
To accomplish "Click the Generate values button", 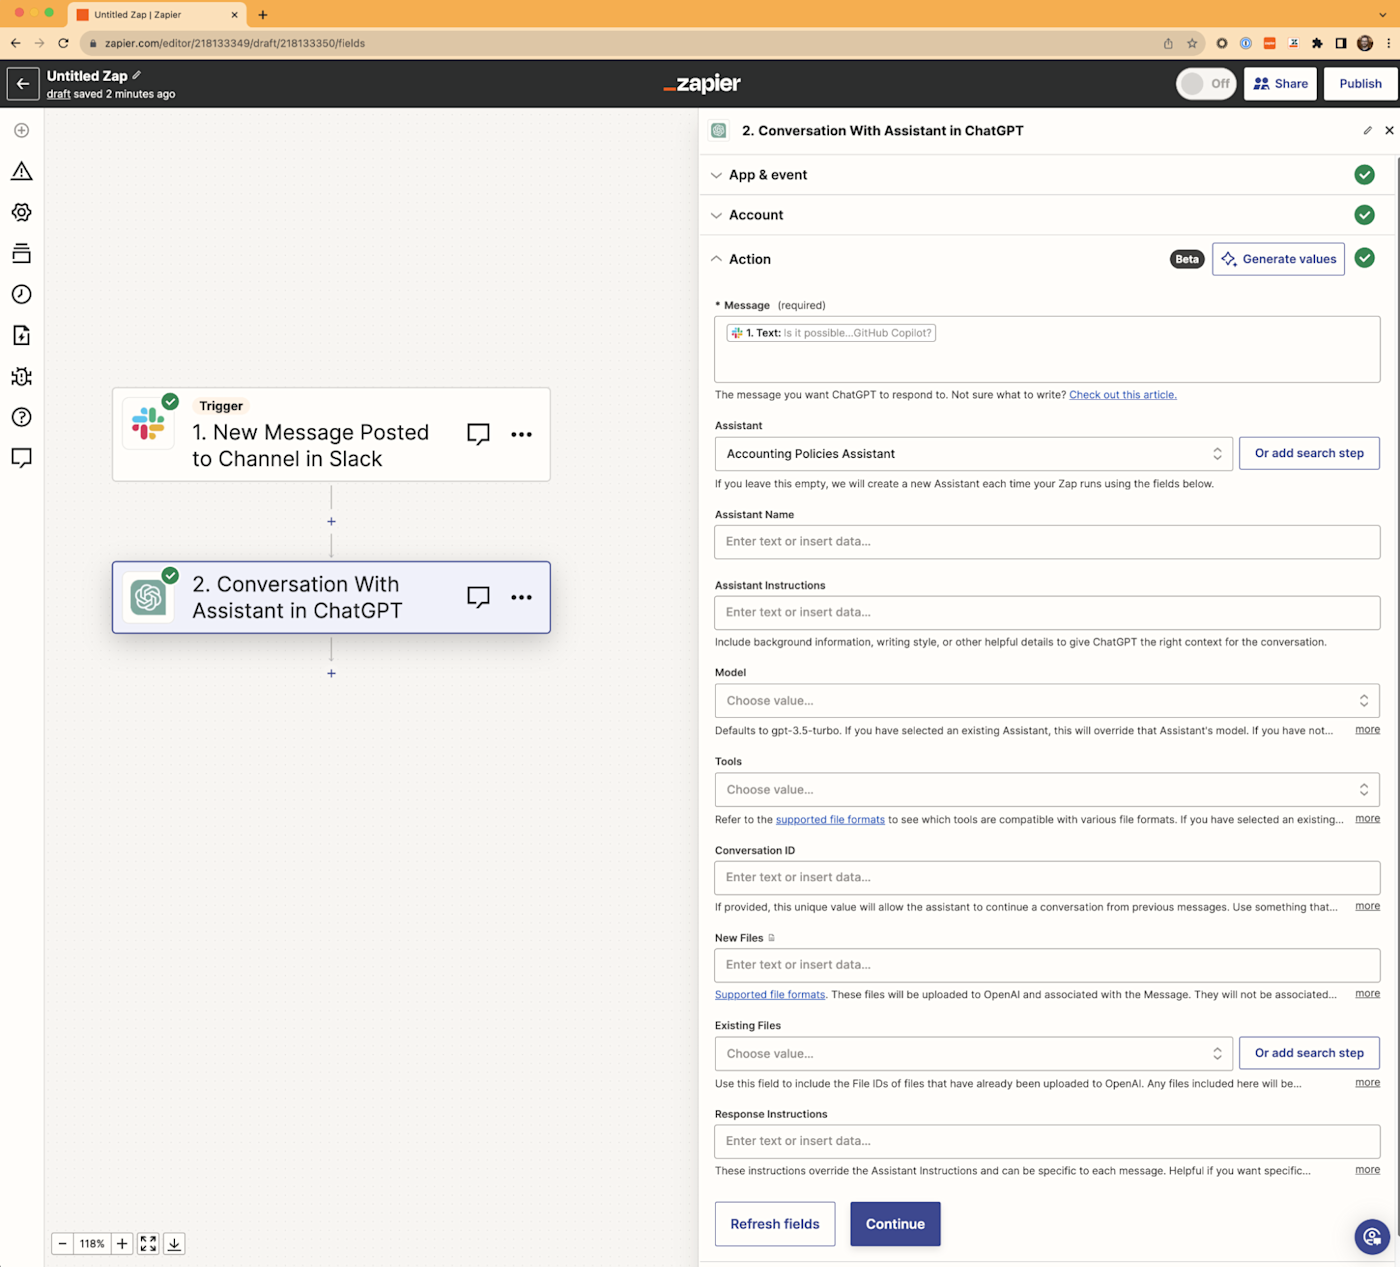I will click(x=1278, y=259).
